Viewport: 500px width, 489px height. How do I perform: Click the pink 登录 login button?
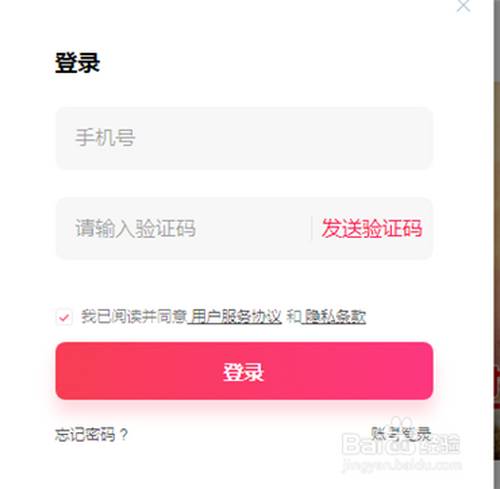pos(244,371)
